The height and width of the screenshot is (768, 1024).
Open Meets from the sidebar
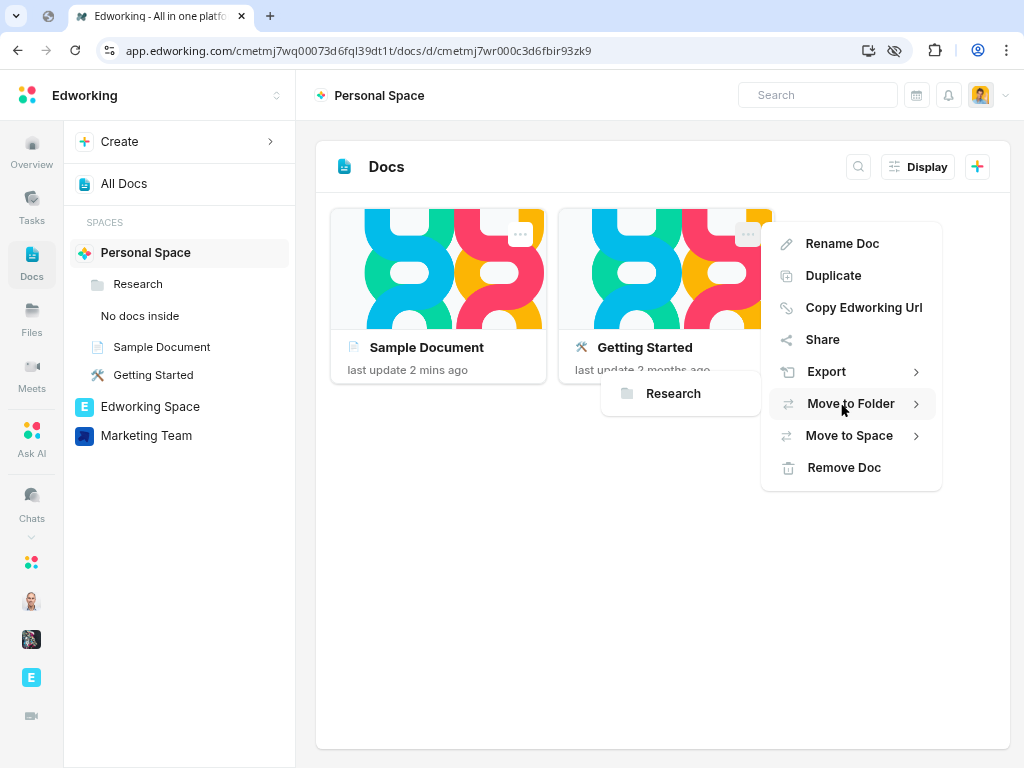[x=31, y=375]
